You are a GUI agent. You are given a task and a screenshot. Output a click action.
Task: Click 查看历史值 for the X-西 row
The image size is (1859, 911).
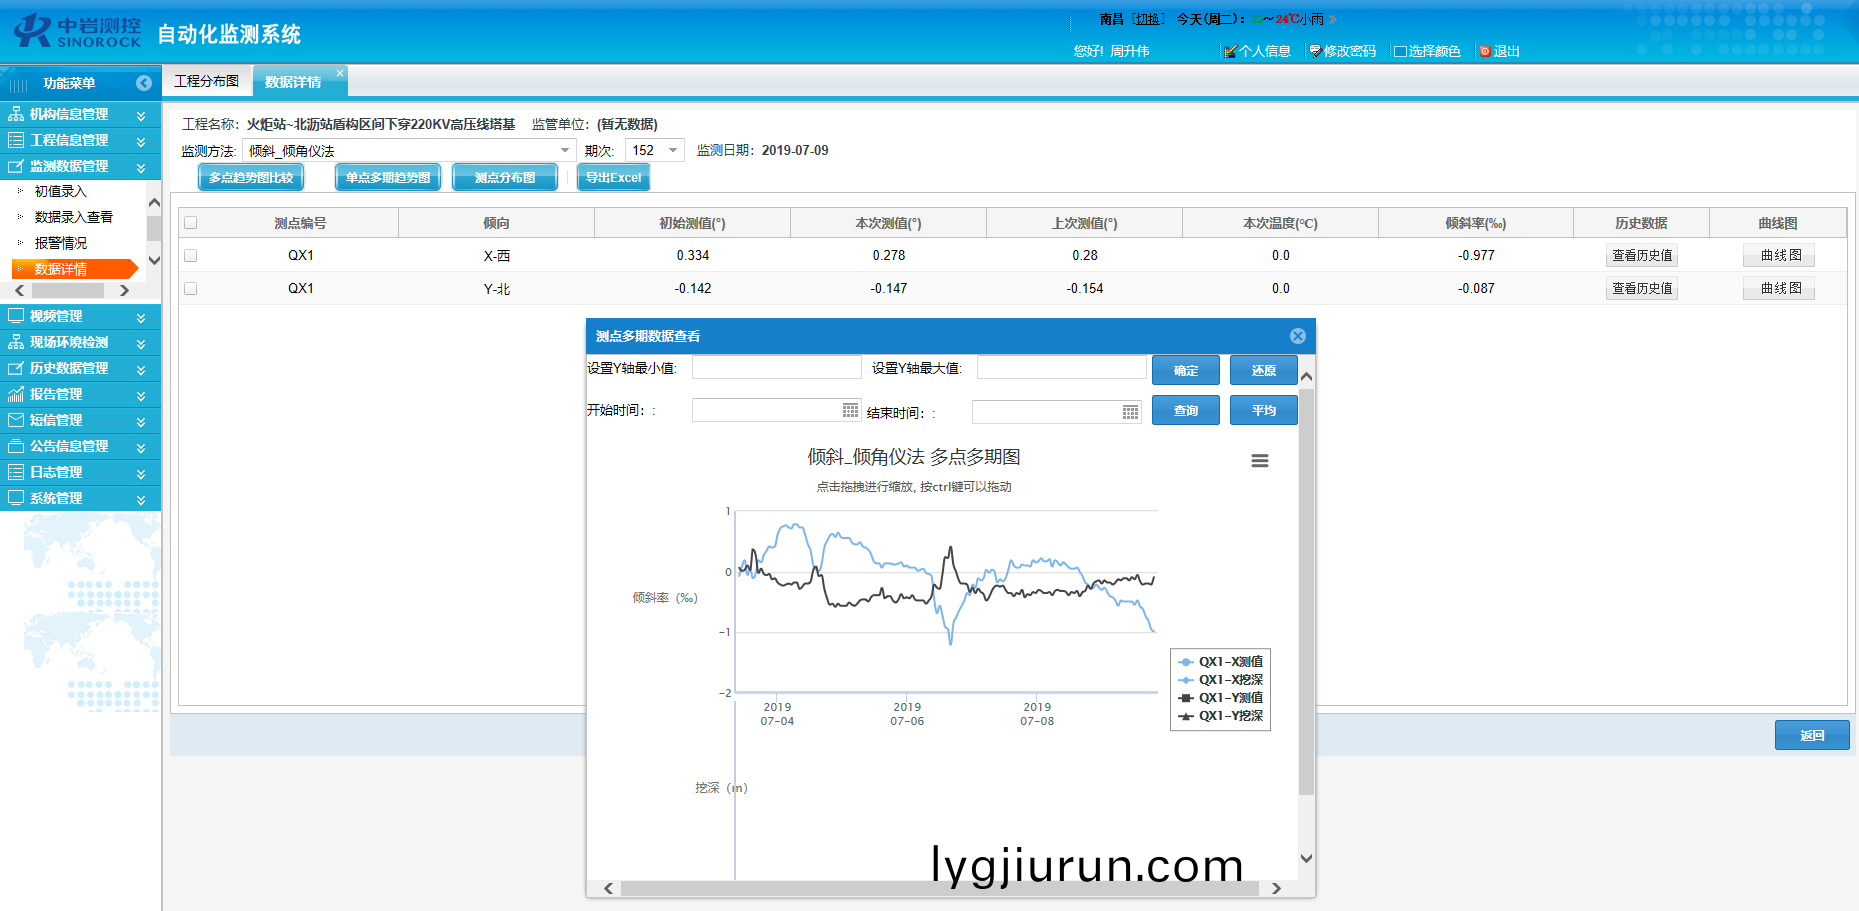1641,256
